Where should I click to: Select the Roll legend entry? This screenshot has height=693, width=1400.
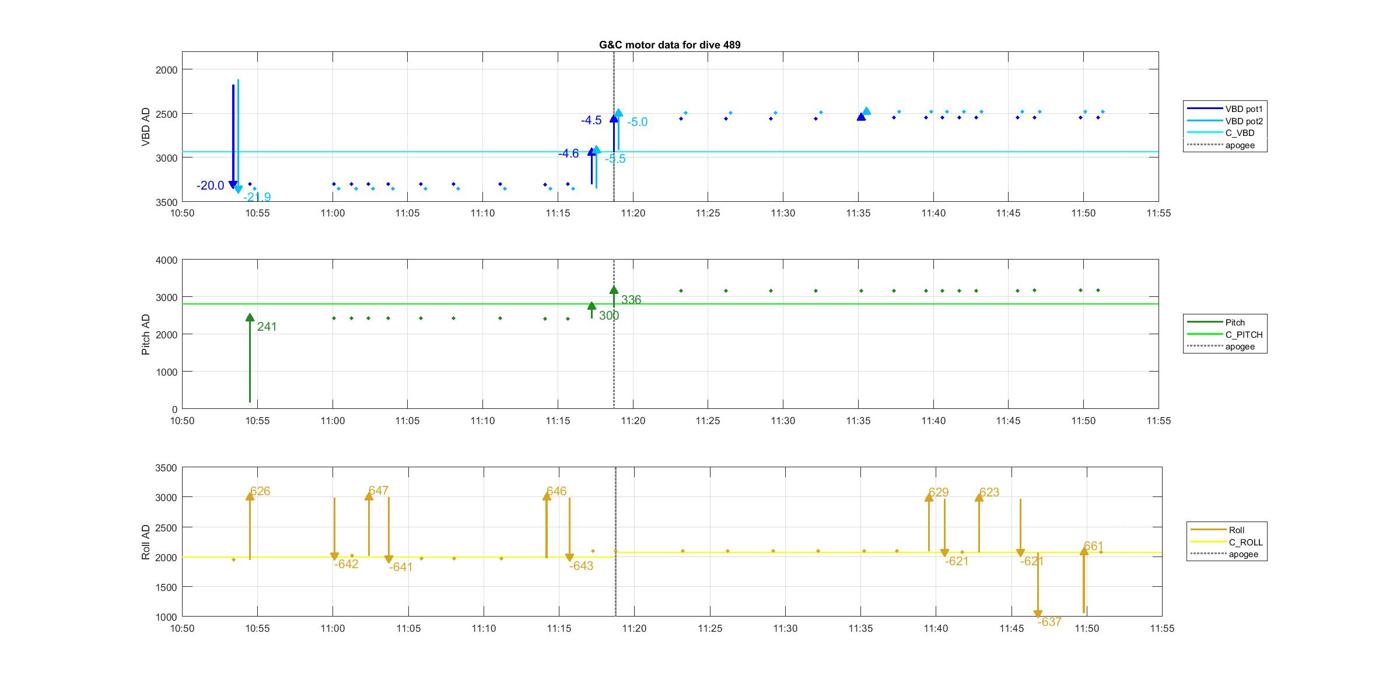[x=1218, y=530]
